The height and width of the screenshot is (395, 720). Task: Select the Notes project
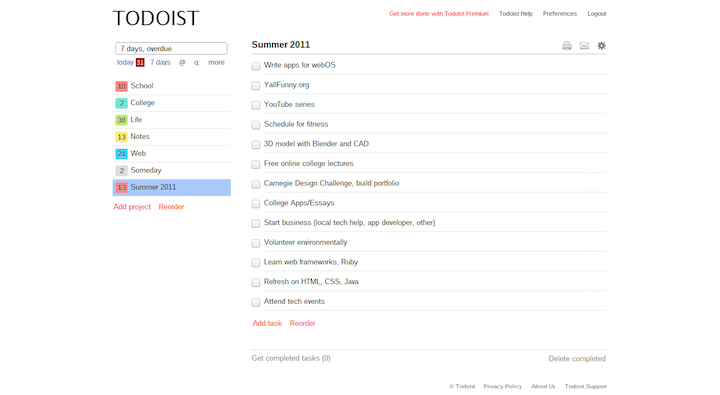[172, 137]
